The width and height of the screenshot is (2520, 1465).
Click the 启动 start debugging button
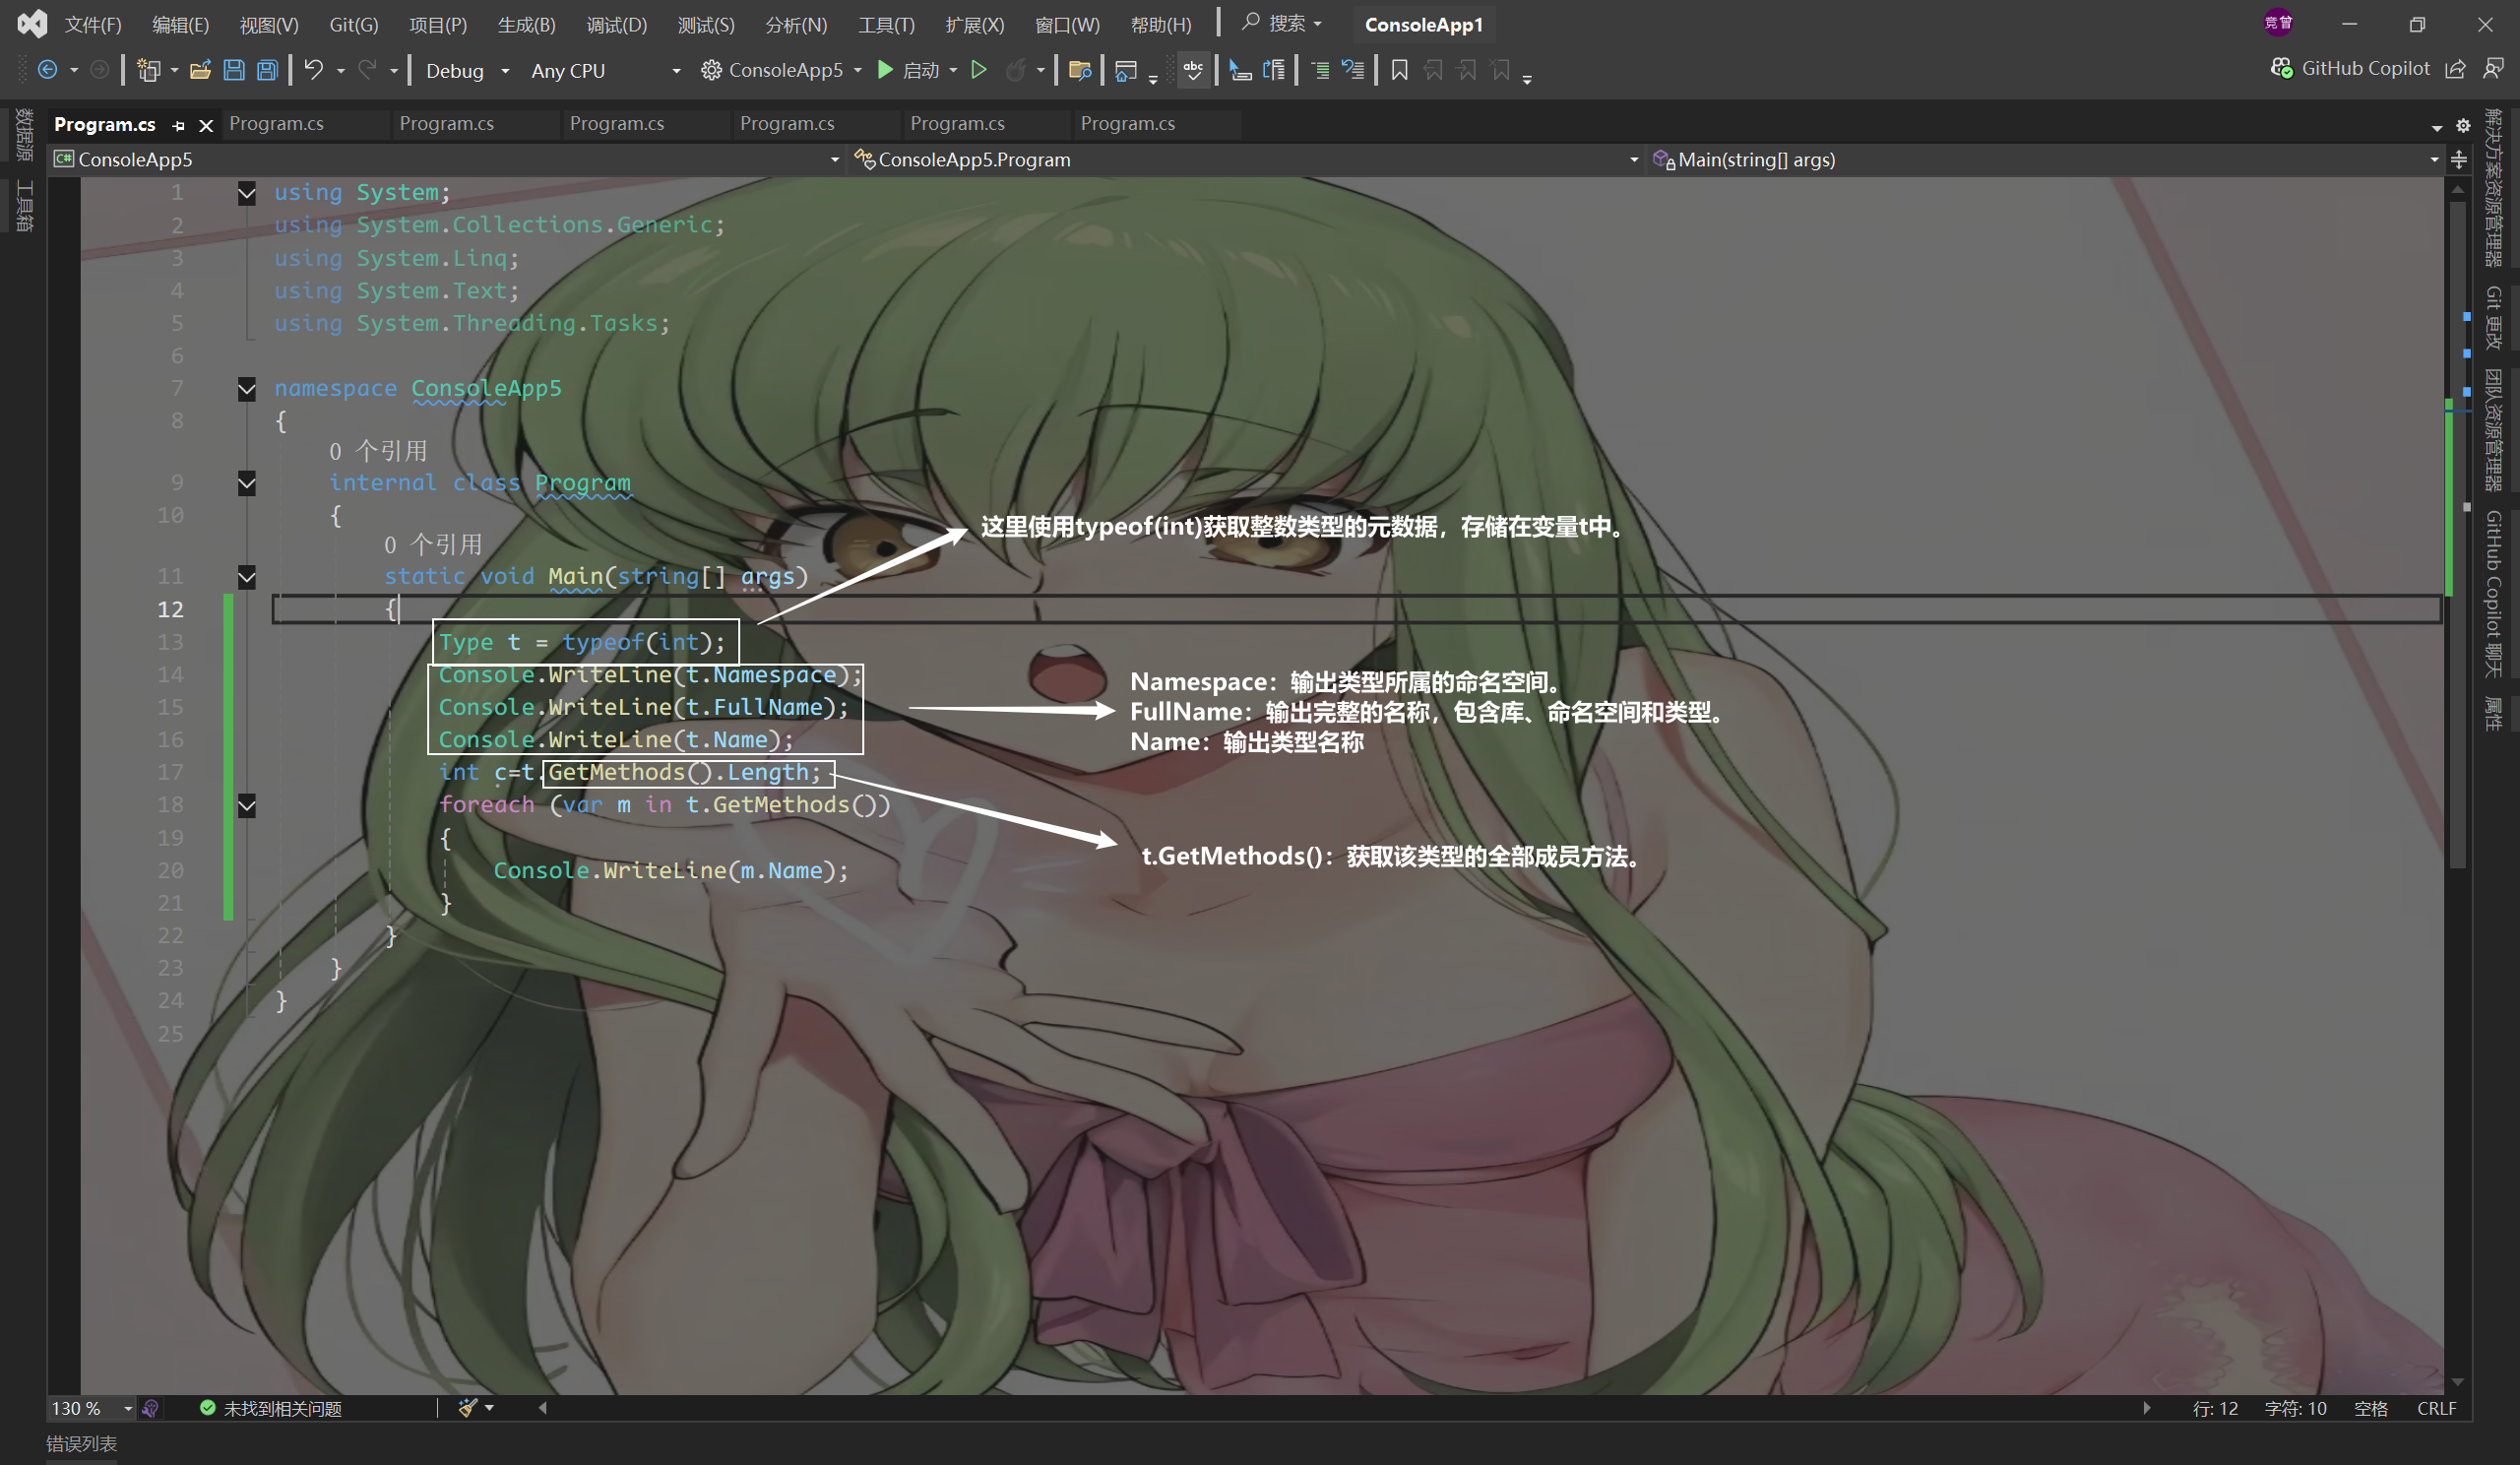(x=909, y=70)
